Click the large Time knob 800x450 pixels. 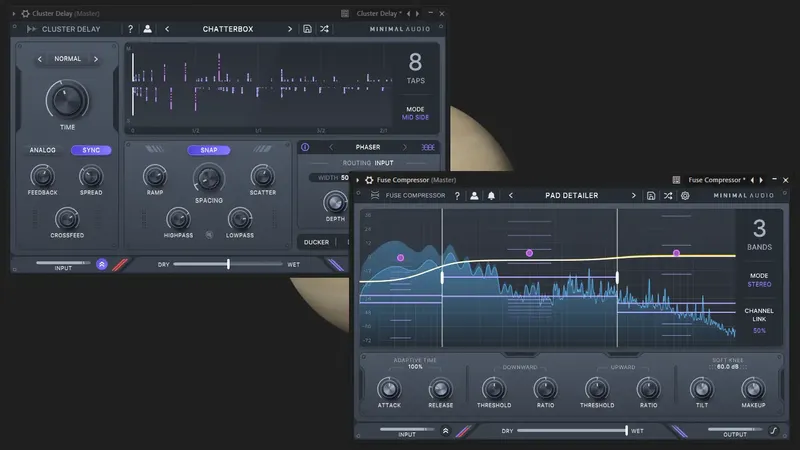pyautogui.click(x=67, y=100)
